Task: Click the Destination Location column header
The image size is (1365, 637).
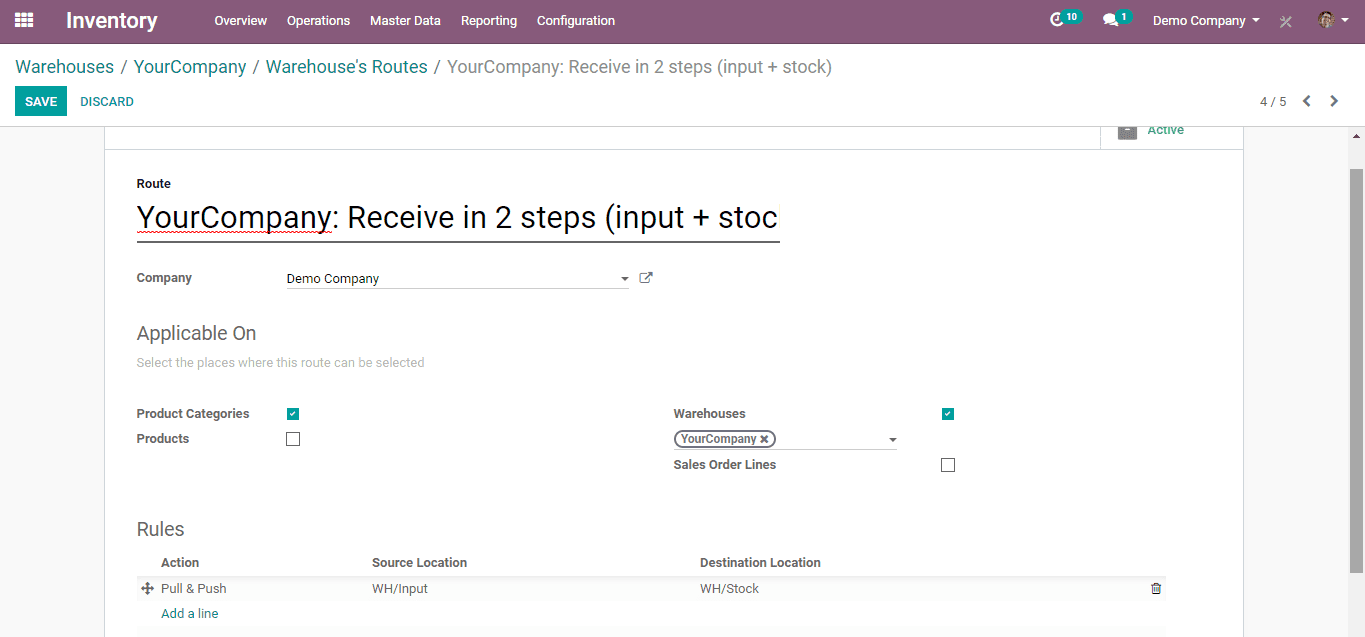Action: click(760, 563)
